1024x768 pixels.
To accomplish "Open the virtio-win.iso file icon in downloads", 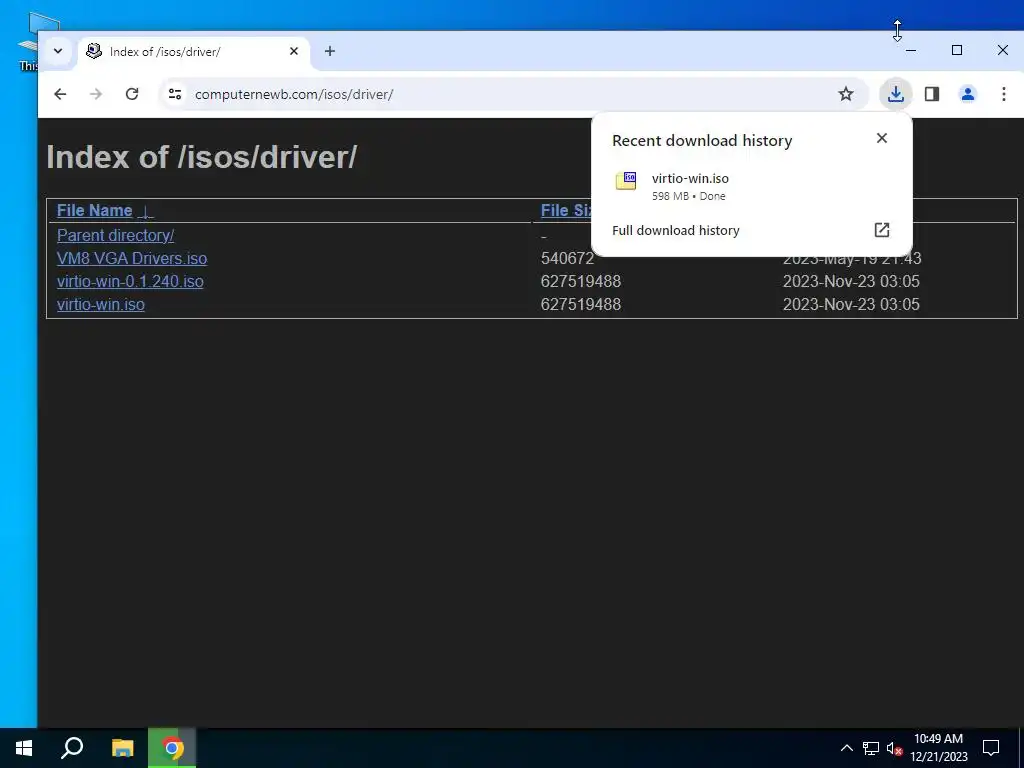I will pos(626,181).
